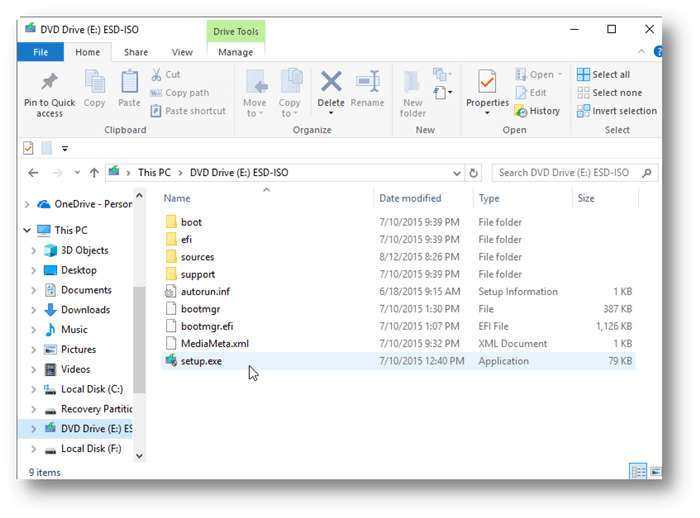Open address bar history dropdown
This screenshot has width=700, height=518.
point(457,173)
